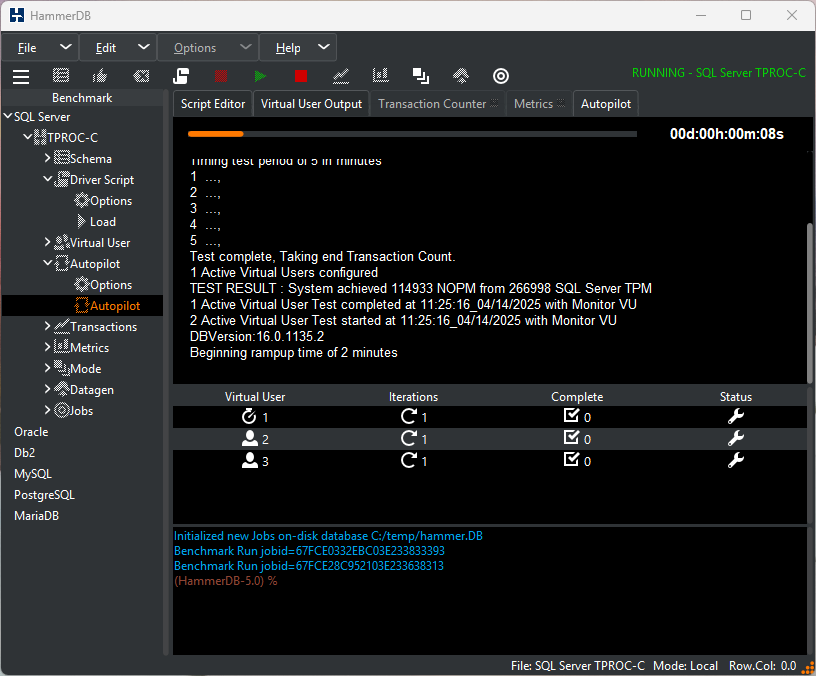
Task: Click the green Run Virtual Users arrow
Action: pyautogui.click(x=260, y=76)
